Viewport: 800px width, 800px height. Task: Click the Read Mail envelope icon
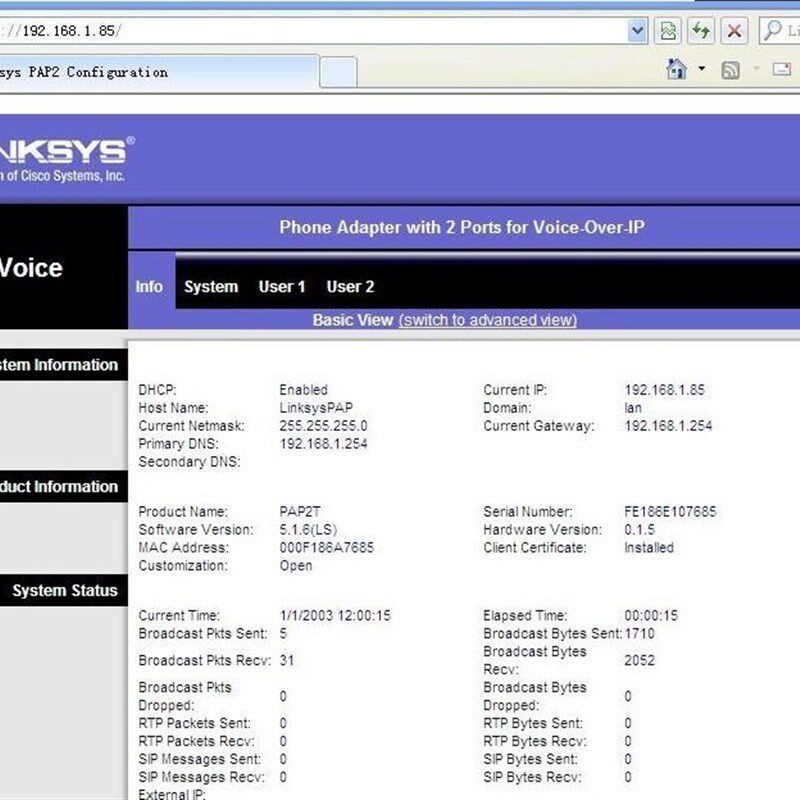tap(782, 70)
